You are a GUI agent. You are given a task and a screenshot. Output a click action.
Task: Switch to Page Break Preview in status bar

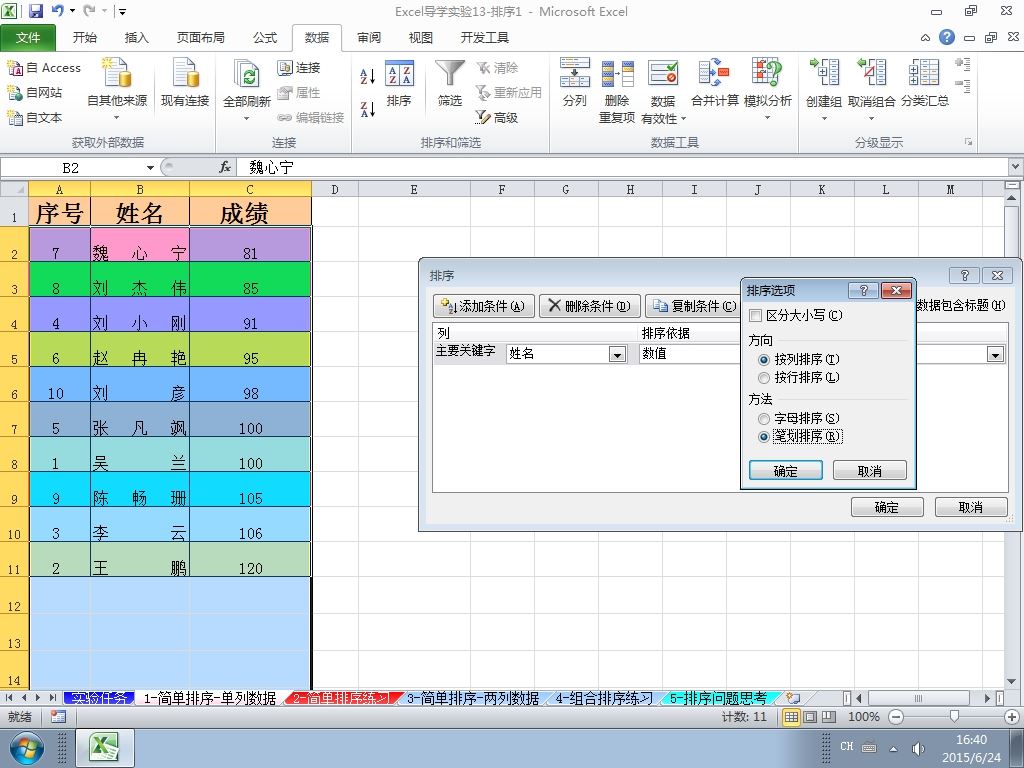point(829,717)
